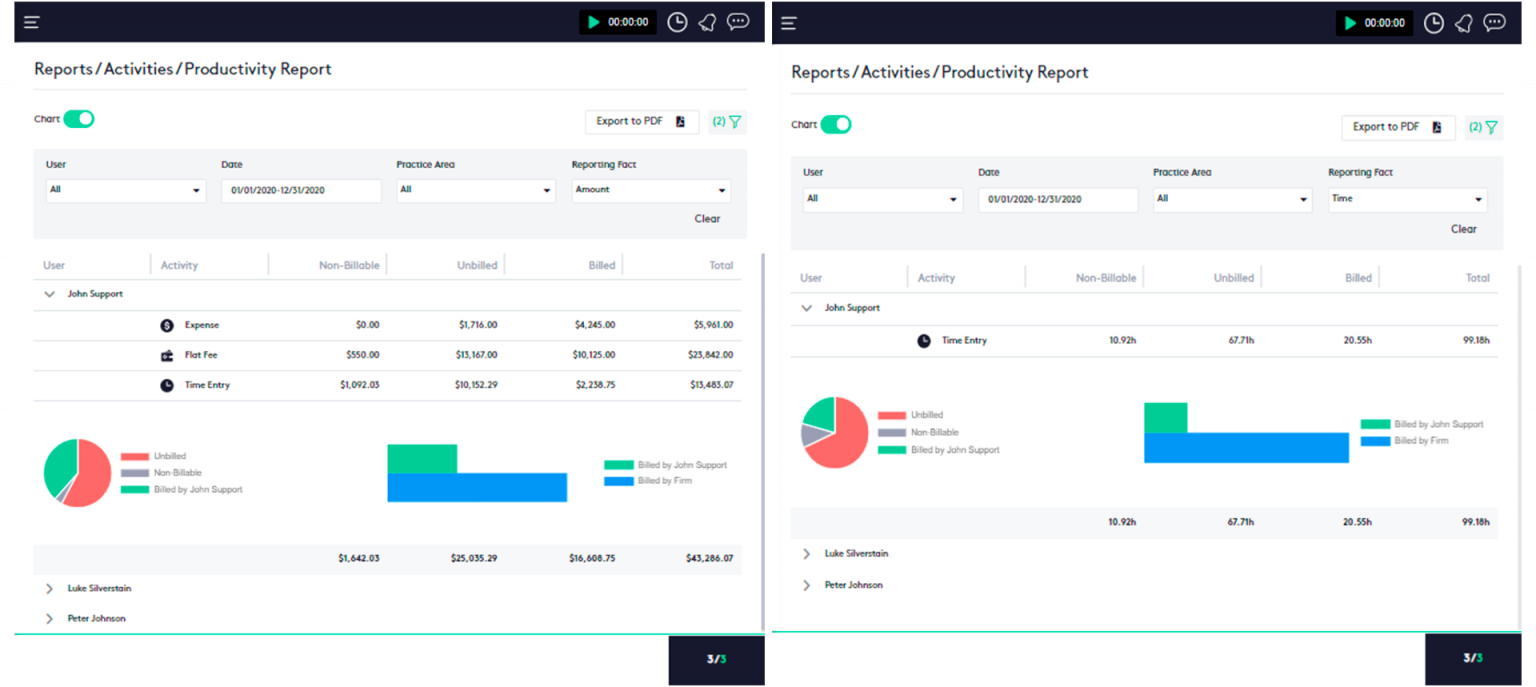Open notifications bell in left header

click(x=707, y=22)
